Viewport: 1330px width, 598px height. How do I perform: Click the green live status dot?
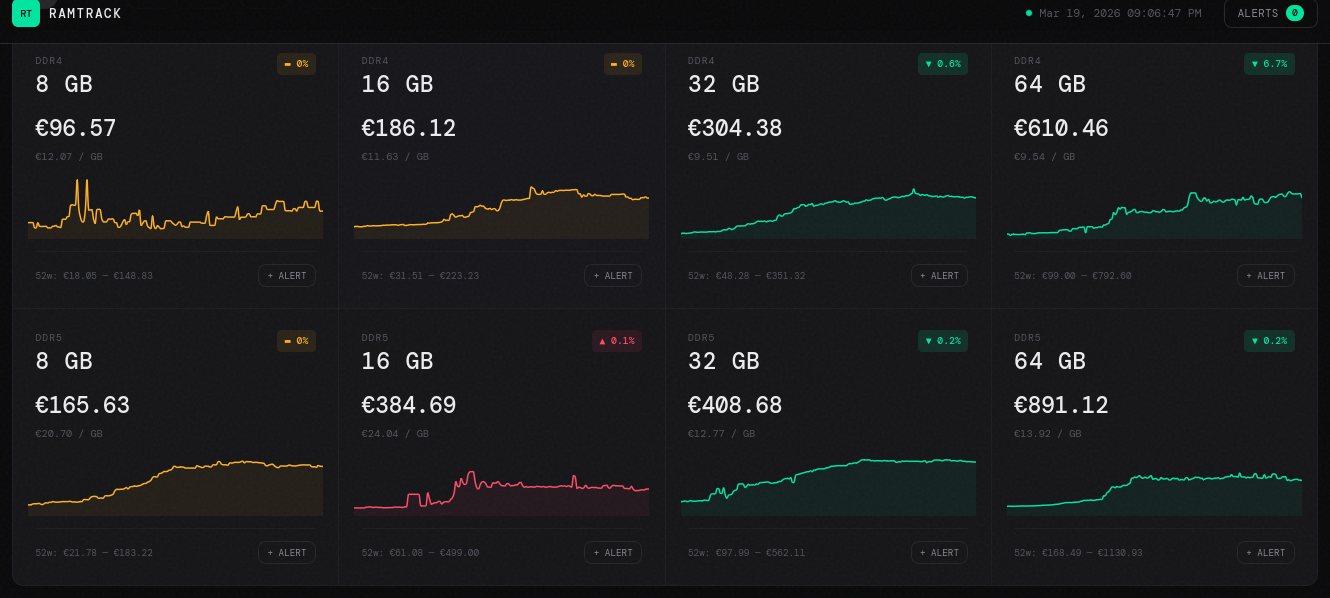[1029, 13]
